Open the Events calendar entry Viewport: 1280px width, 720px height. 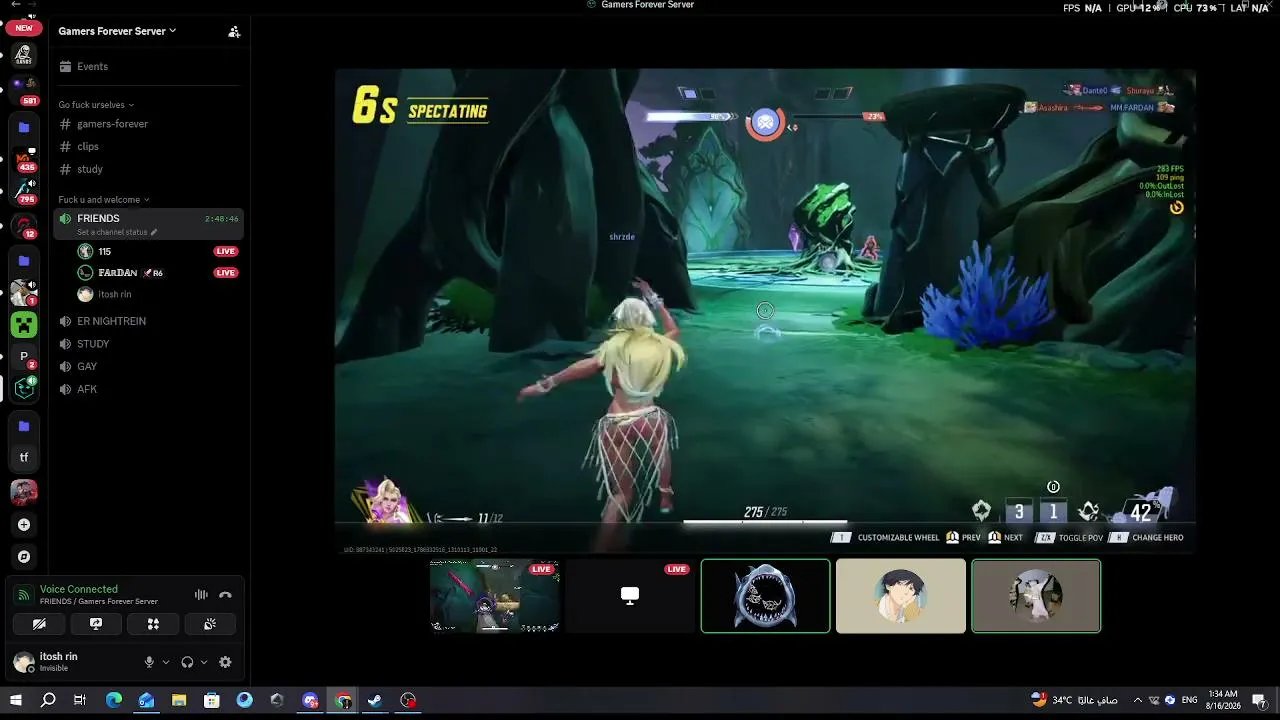coord(150,66)
